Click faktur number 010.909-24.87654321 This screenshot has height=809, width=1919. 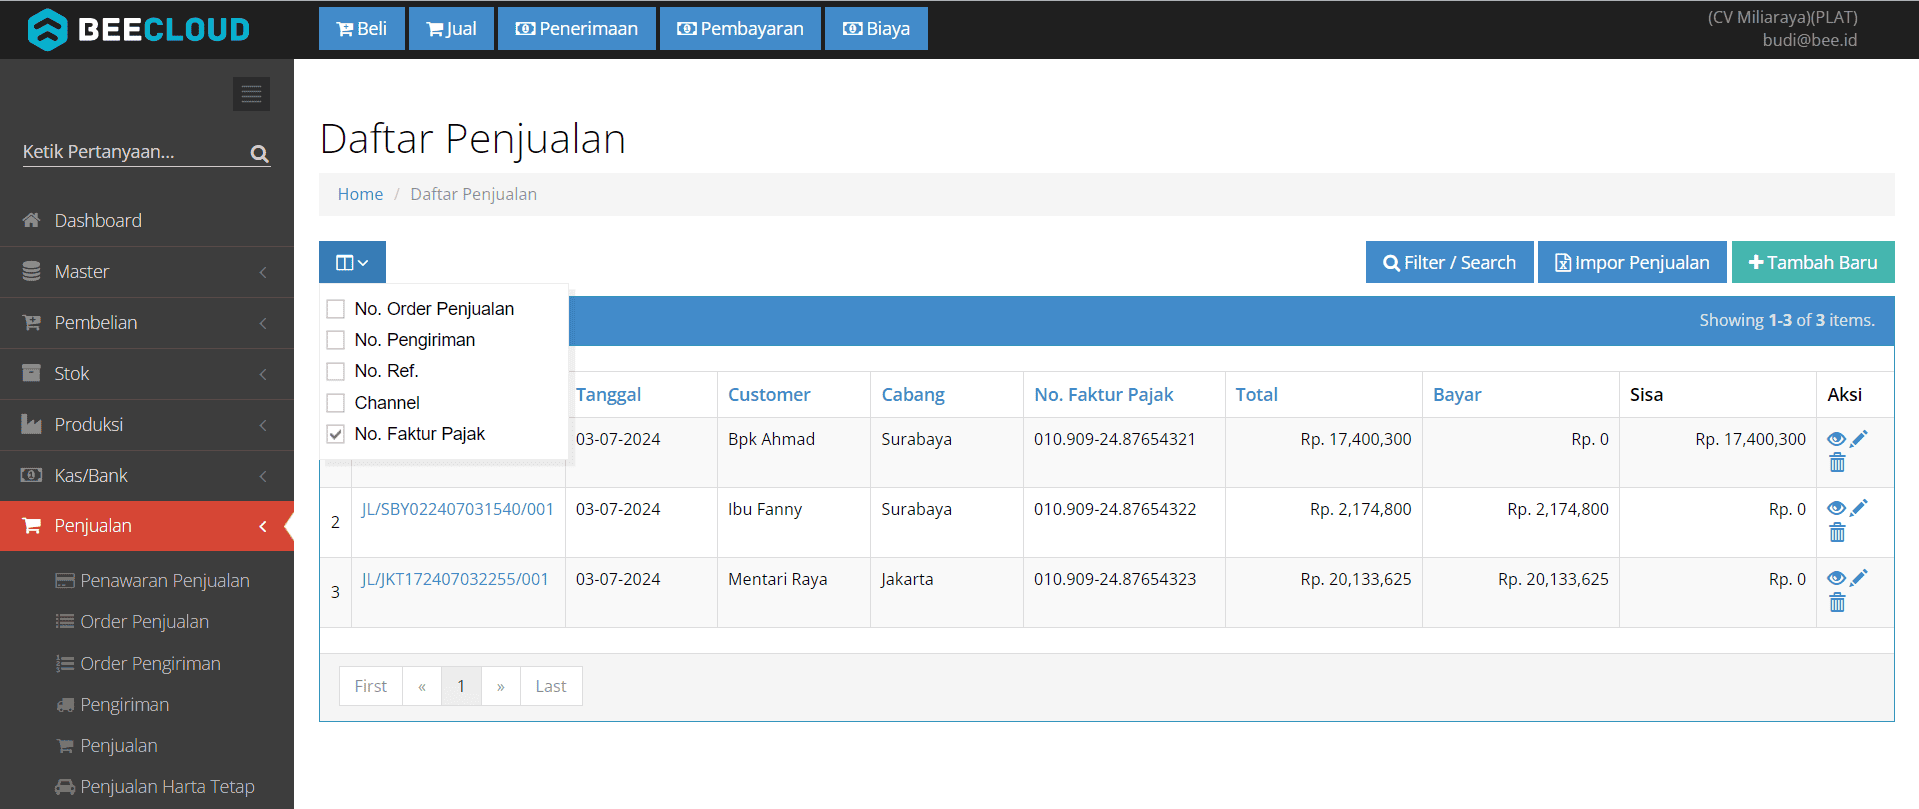(1115, 439)
